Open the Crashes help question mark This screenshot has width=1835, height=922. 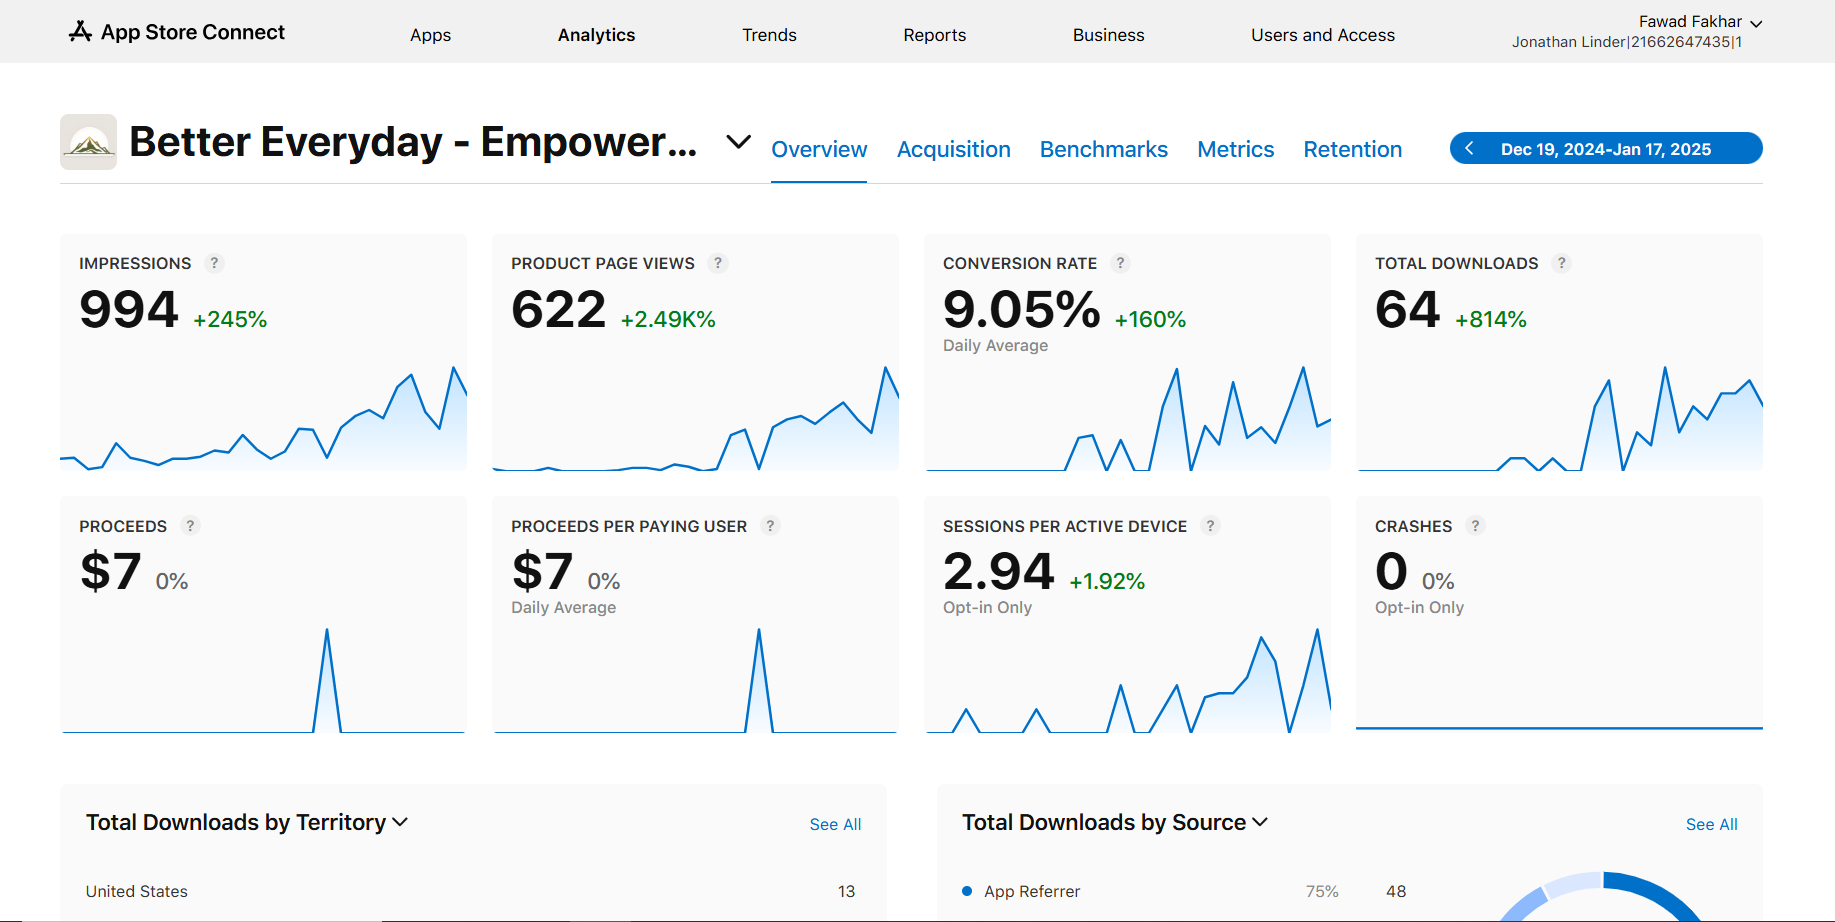click(1475, 525)
